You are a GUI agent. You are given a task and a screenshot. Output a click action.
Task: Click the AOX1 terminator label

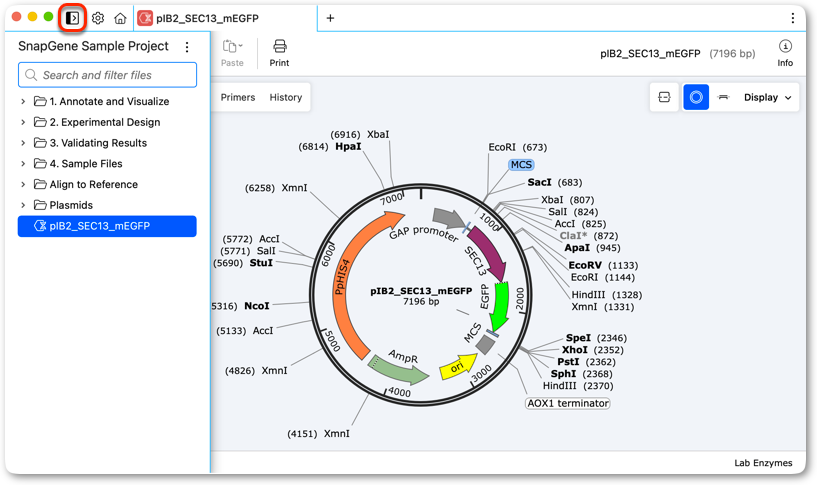[568, 403]
